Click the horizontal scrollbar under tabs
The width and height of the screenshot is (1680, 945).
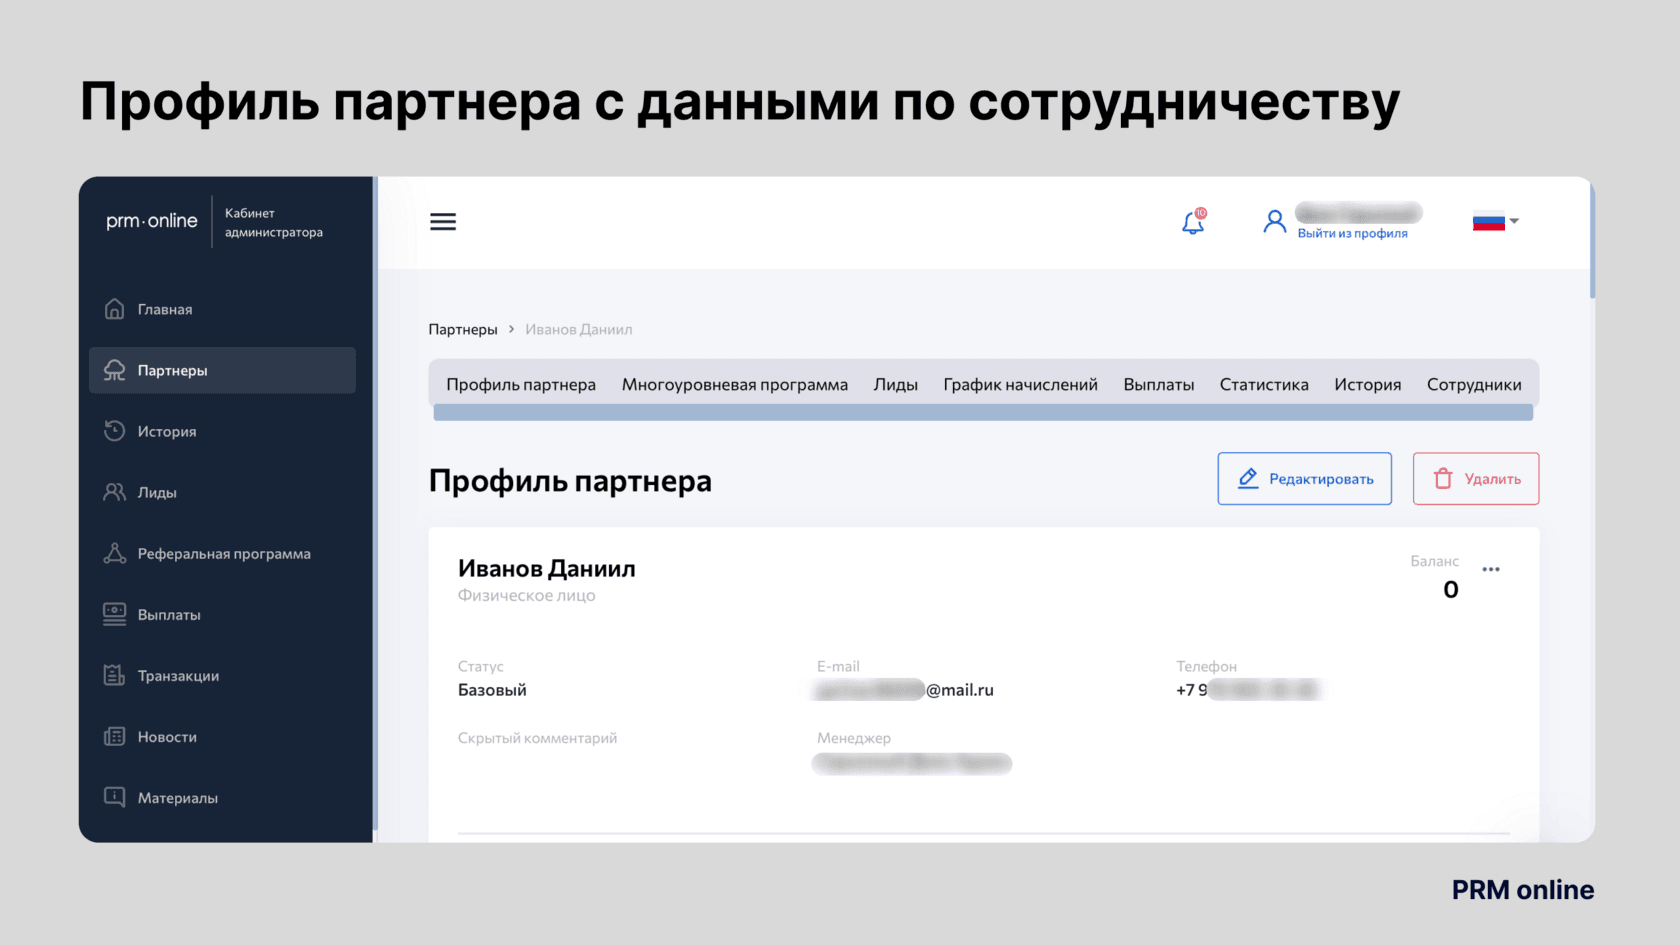tap(983, 413)
